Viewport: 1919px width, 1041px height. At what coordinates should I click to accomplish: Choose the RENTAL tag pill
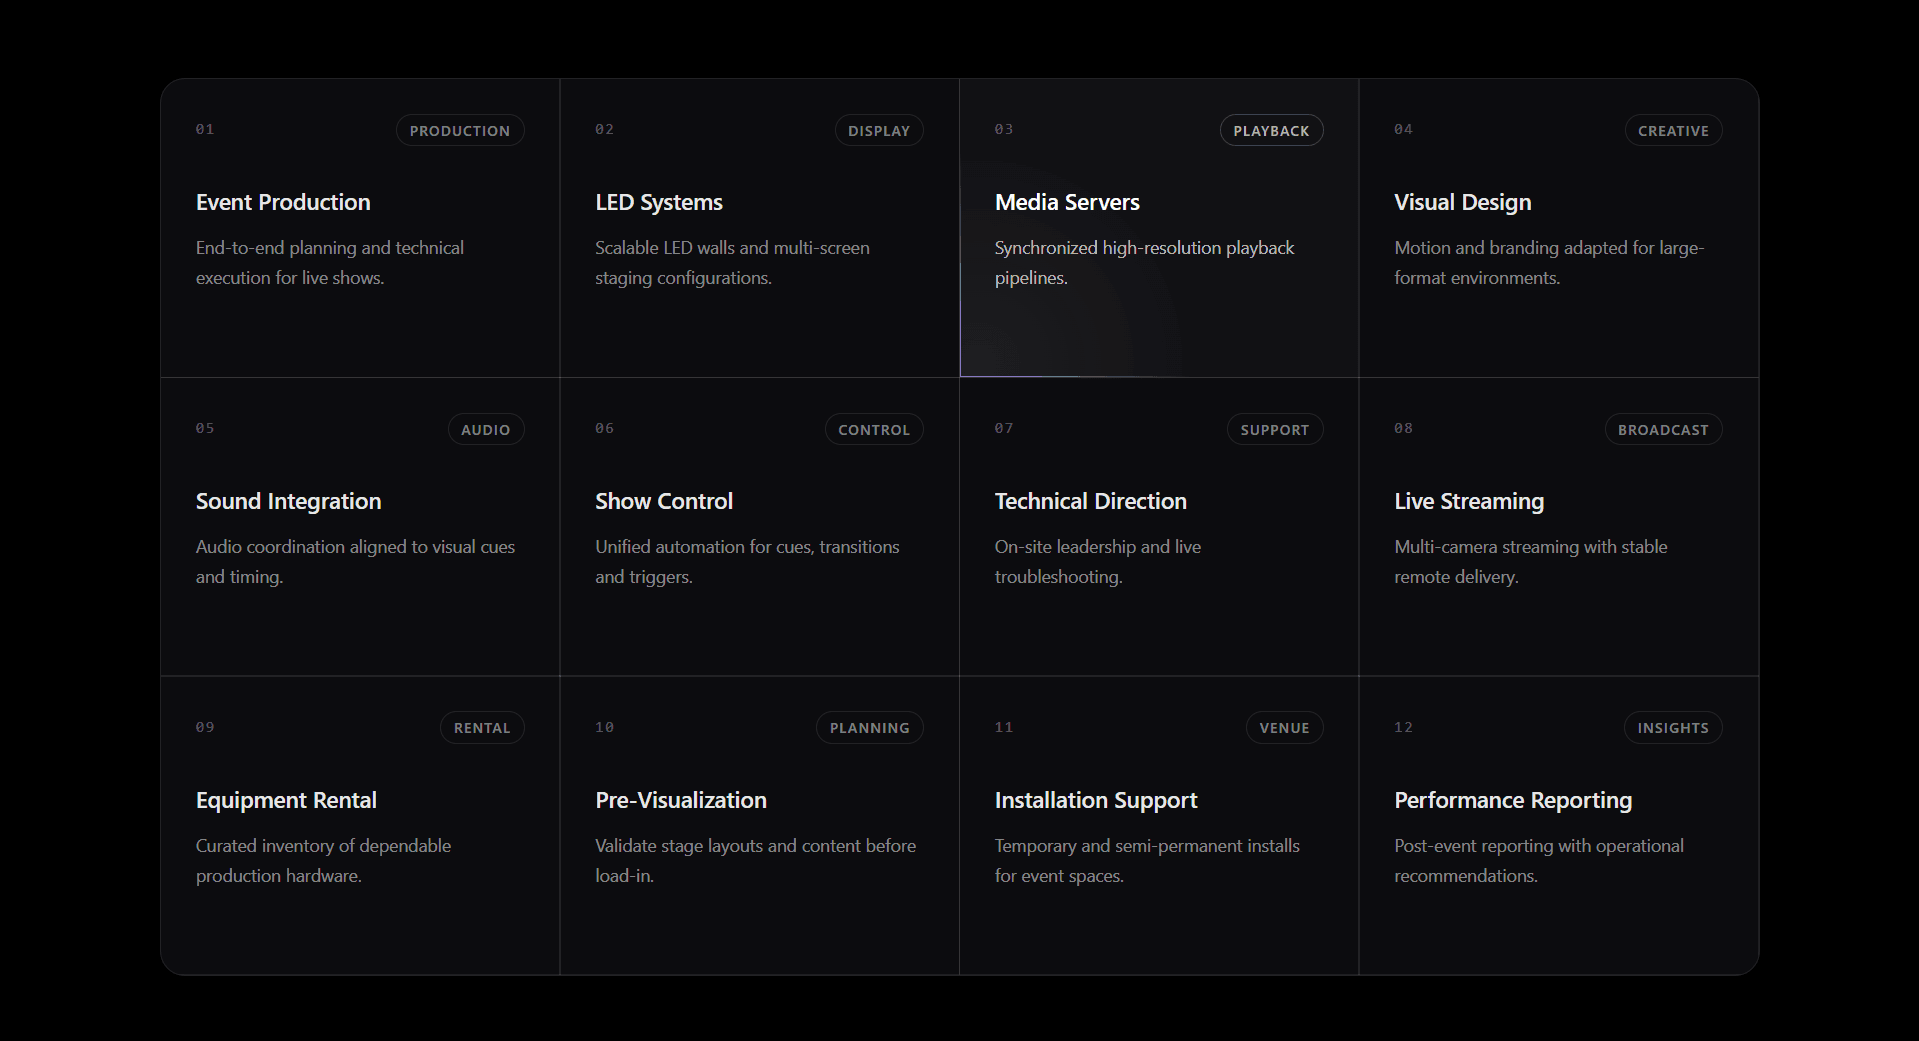click(482, 728)
